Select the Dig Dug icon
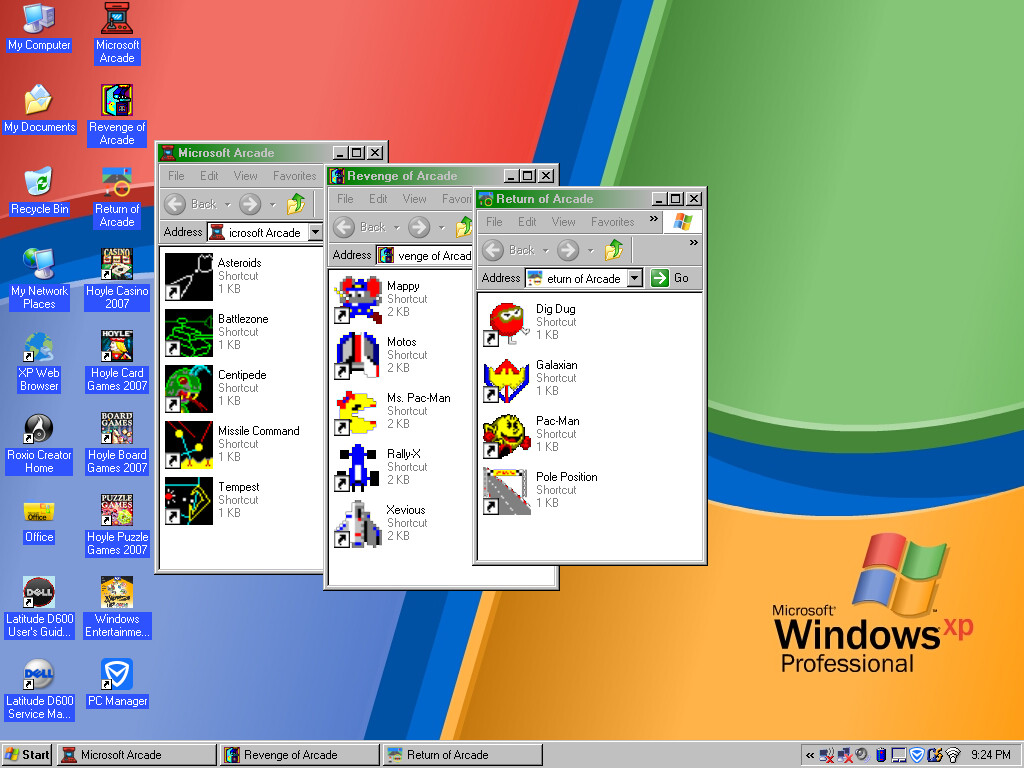Screen dimensions: 1024x768 tap(507, 323)
